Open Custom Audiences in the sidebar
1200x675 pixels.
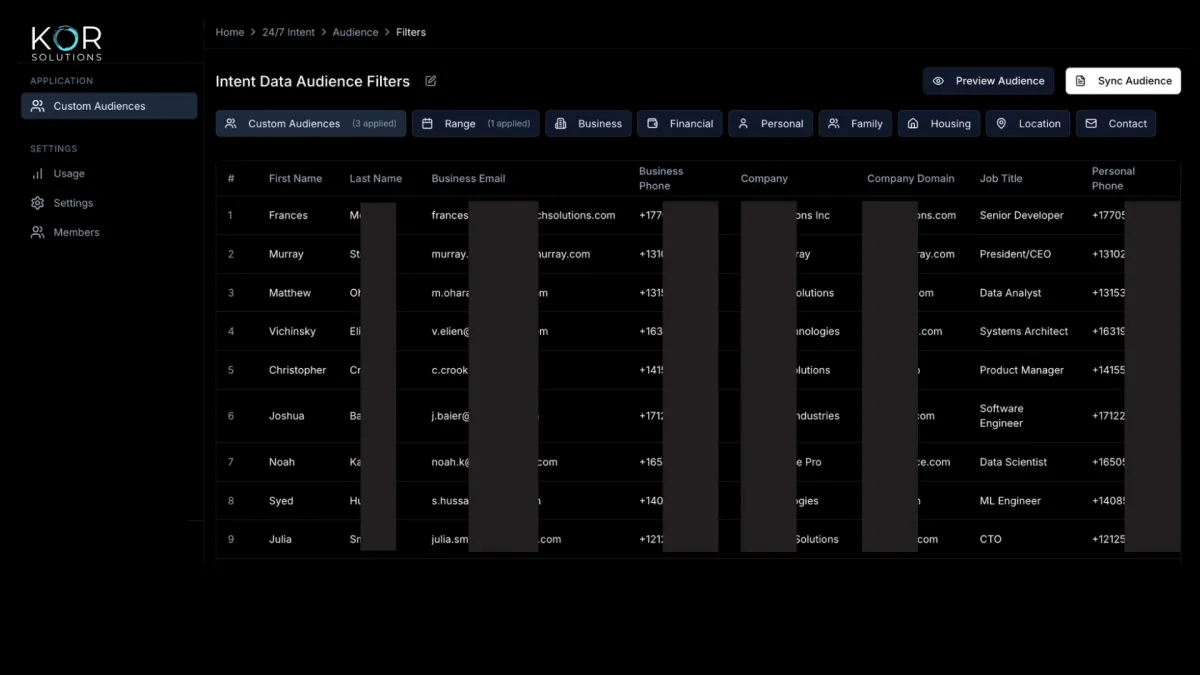pyautogui.click(x=109, y=106)
